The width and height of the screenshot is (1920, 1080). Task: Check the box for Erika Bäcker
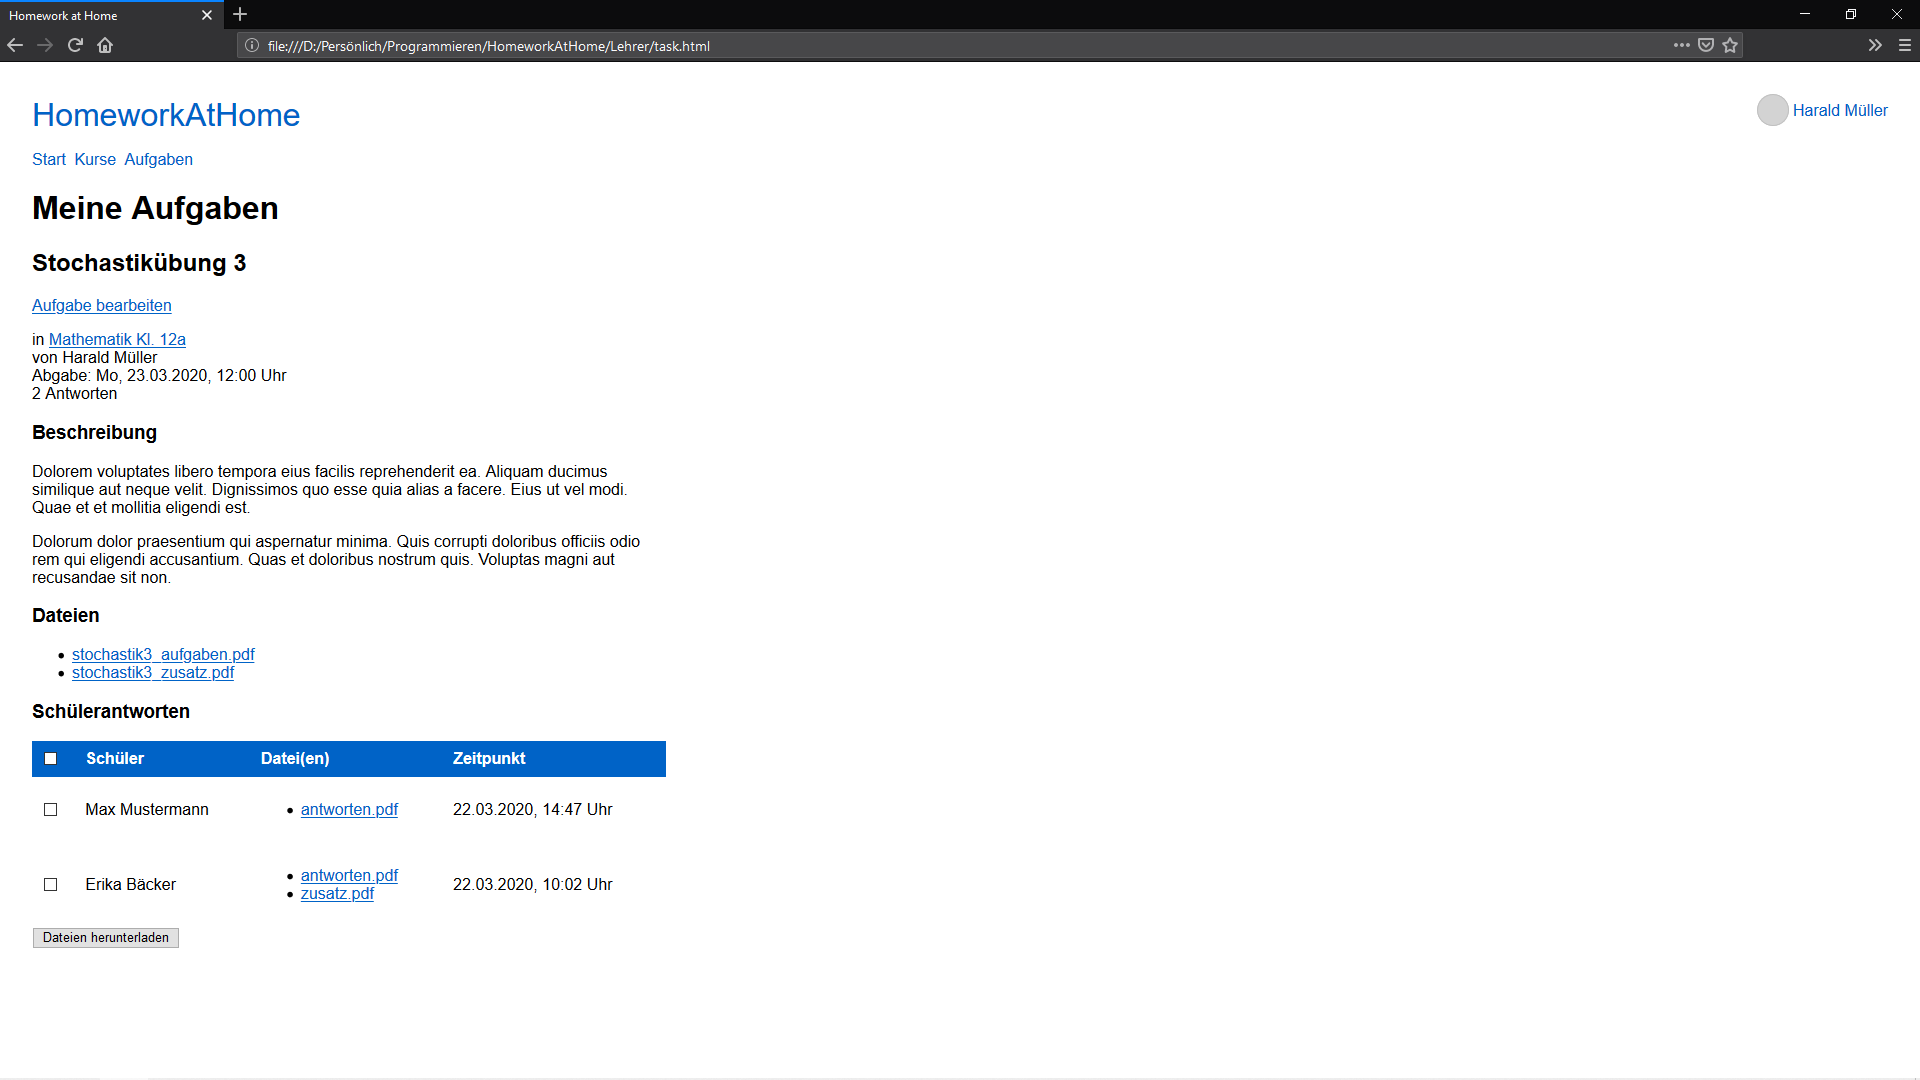51,885
